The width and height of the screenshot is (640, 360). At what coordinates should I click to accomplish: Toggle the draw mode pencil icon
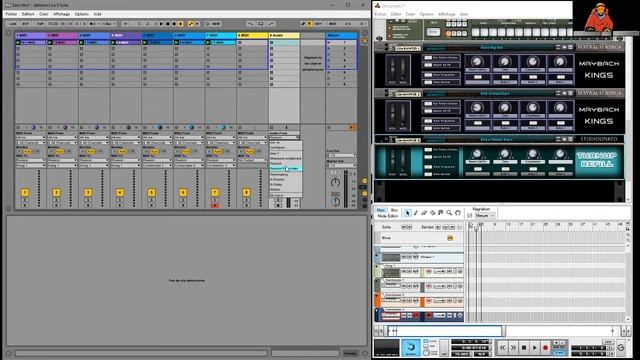click(x=303, y=24)
